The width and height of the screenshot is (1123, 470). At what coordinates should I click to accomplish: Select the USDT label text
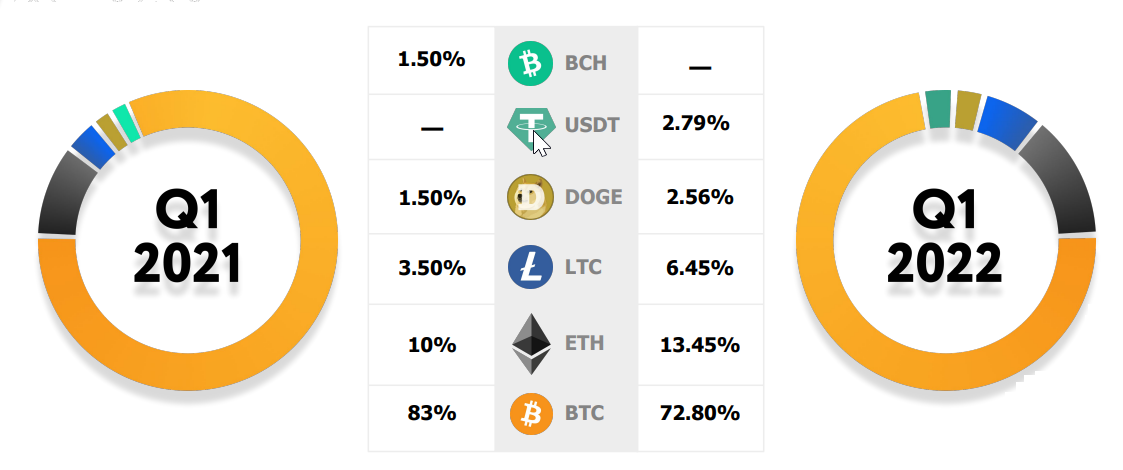(x=592, y=125)
